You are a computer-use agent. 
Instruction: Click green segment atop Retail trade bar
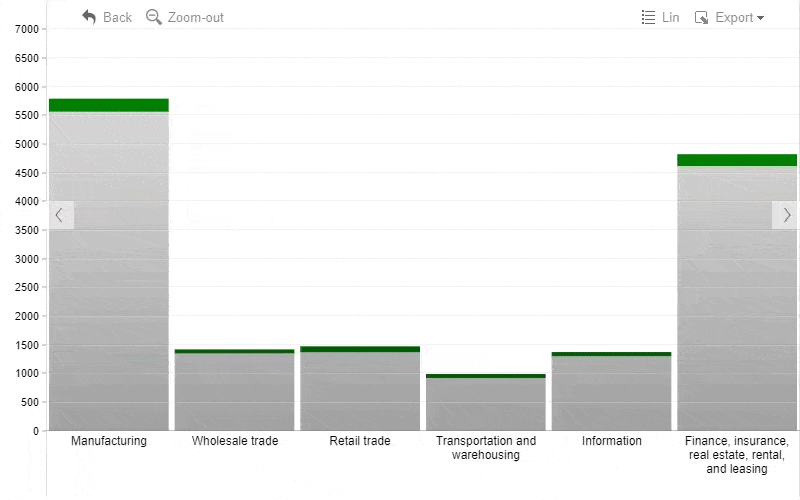(360, 349)
